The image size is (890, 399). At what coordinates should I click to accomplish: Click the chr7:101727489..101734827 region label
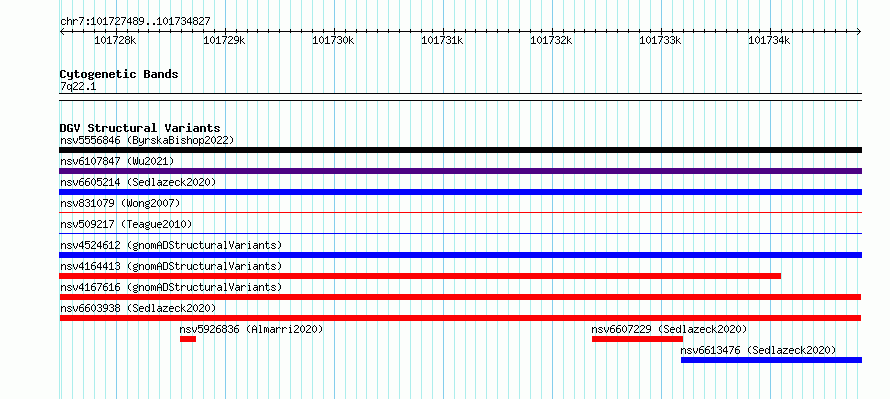[x=135, y=22]
